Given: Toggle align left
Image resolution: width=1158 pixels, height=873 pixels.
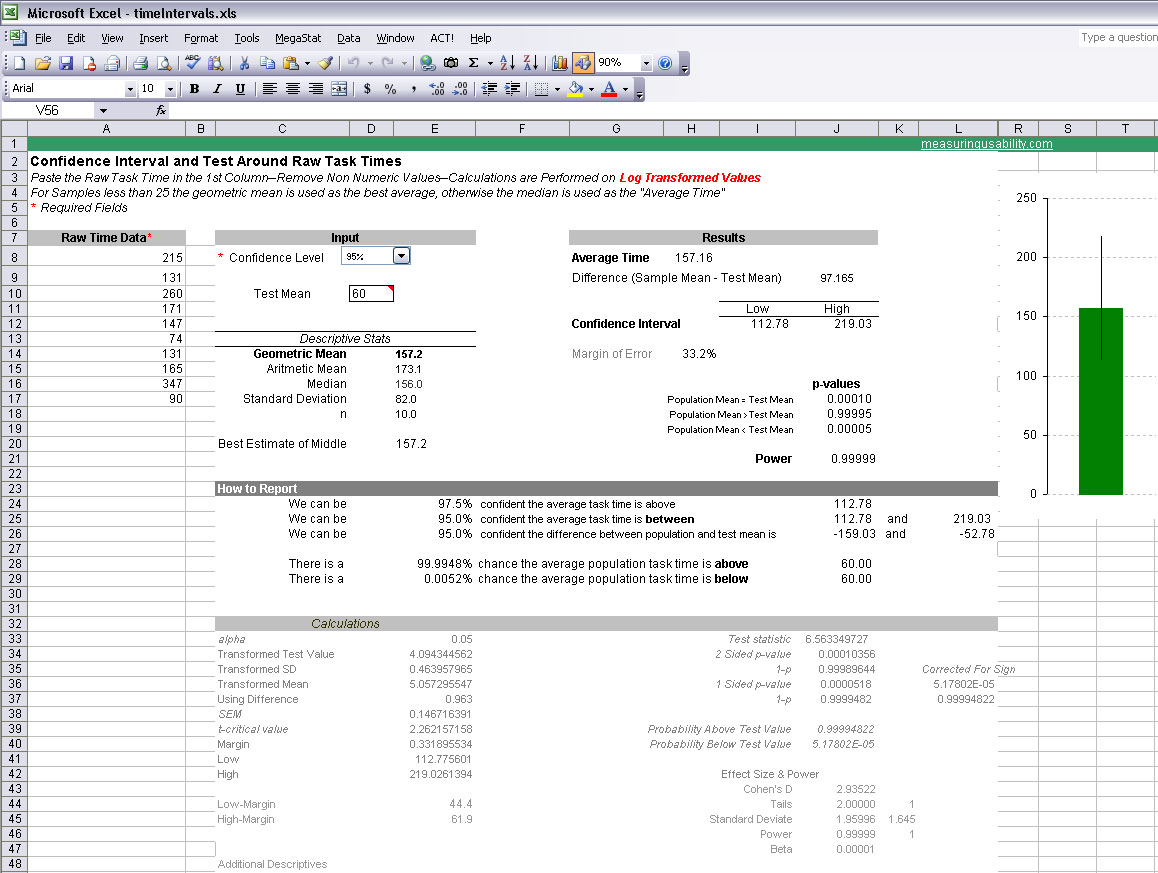Looking at the screenshot, I should pyautogui.click(x=270, y=89).
